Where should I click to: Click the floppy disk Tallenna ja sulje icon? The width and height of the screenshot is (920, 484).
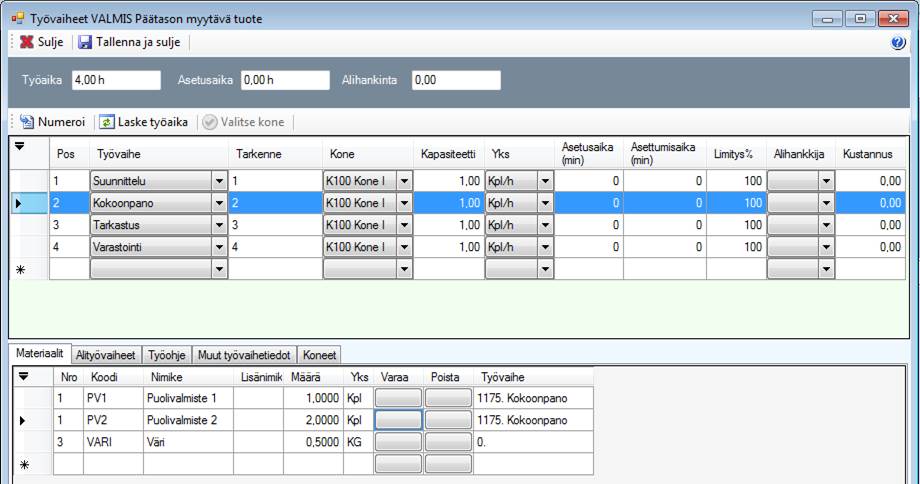tap(85, 42)
